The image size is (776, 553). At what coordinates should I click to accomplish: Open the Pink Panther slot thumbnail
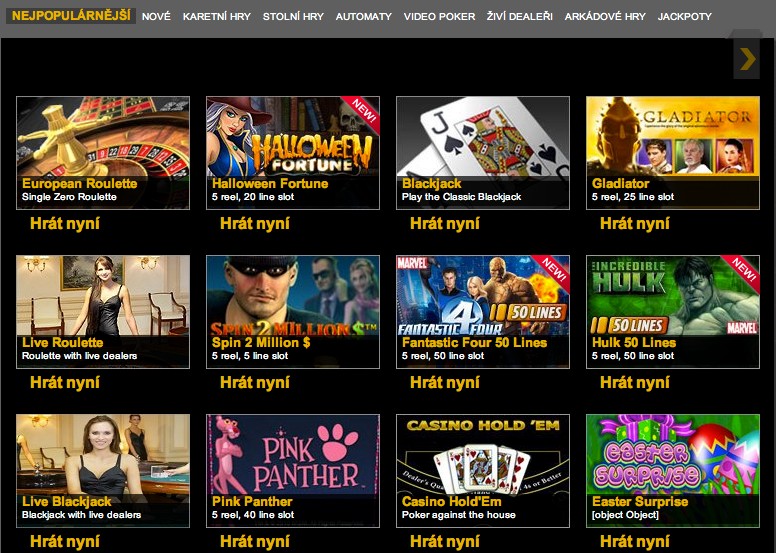293,471
